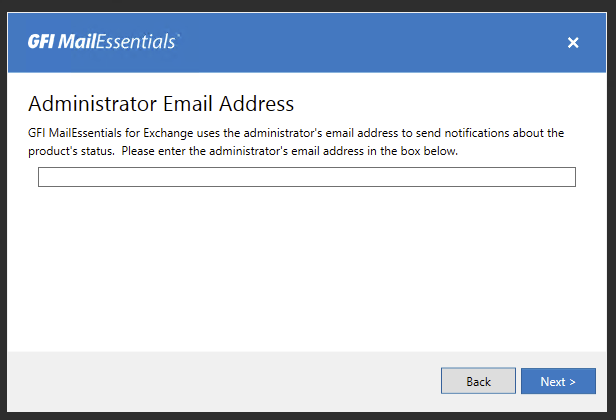Click the 'GFI MailEssentials for Exchange' text
This screenshot has height=420, width=616.
point(108,132)
